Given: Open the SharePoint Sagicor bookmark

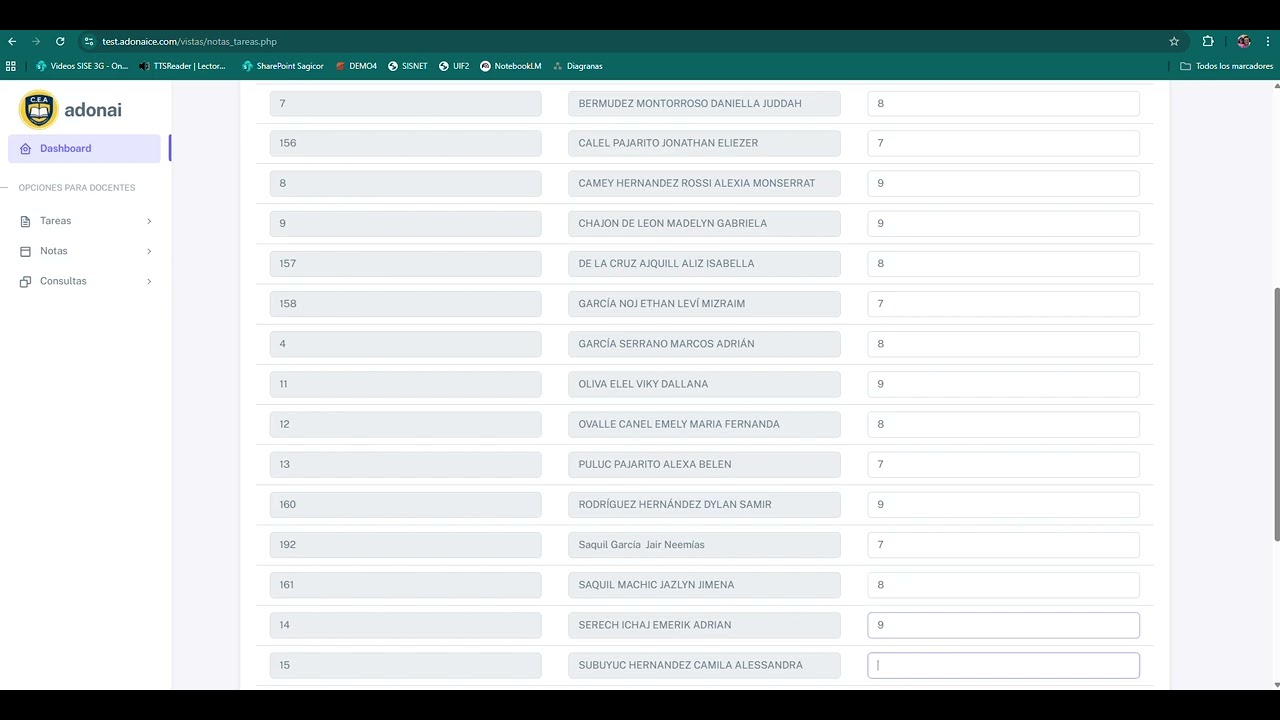Looking at the screenshot, I should tap(283, 66).
